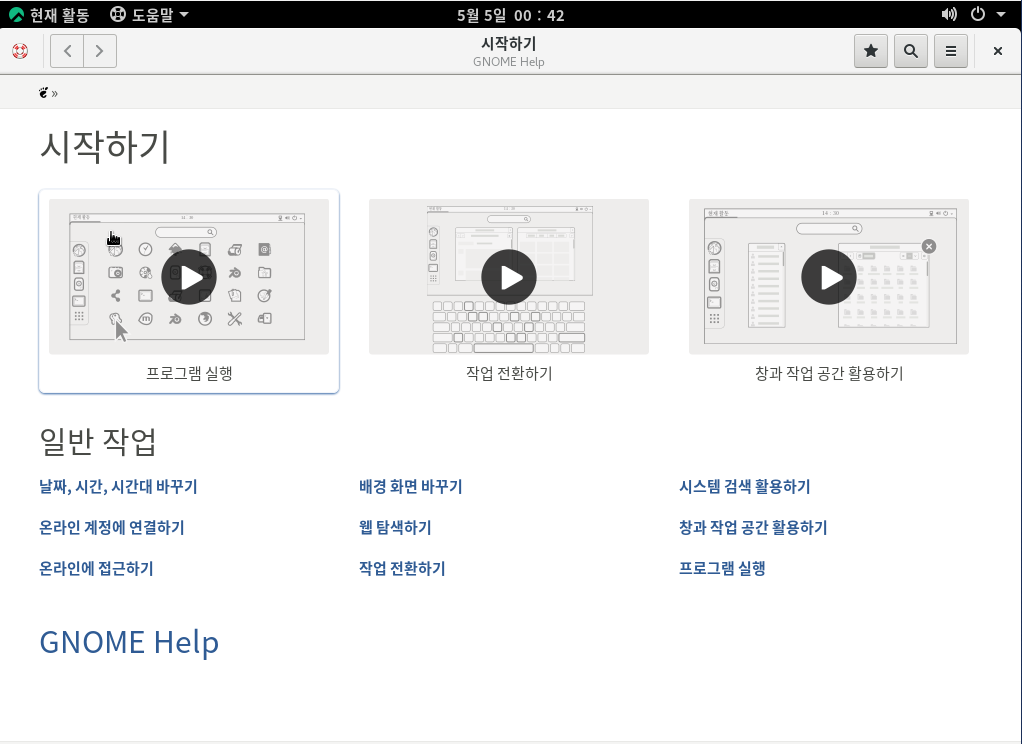Click the bookmark star icon
Screen dimensions: 1022x744
coord(871,51)
